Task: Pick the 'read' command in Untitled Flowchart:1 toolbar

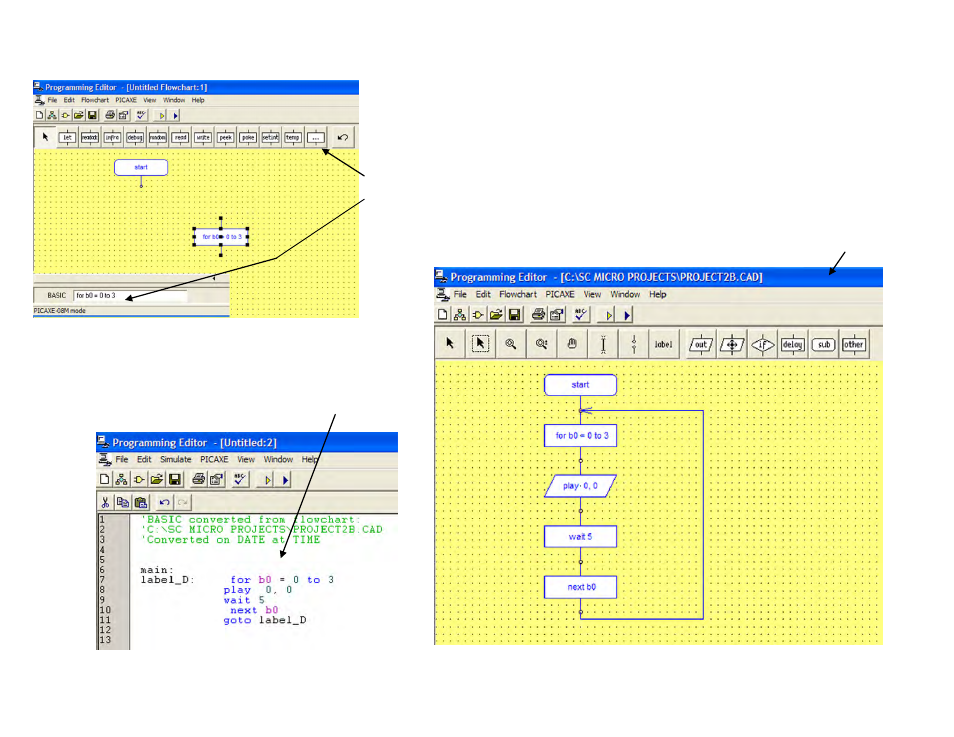Action: 180,138
